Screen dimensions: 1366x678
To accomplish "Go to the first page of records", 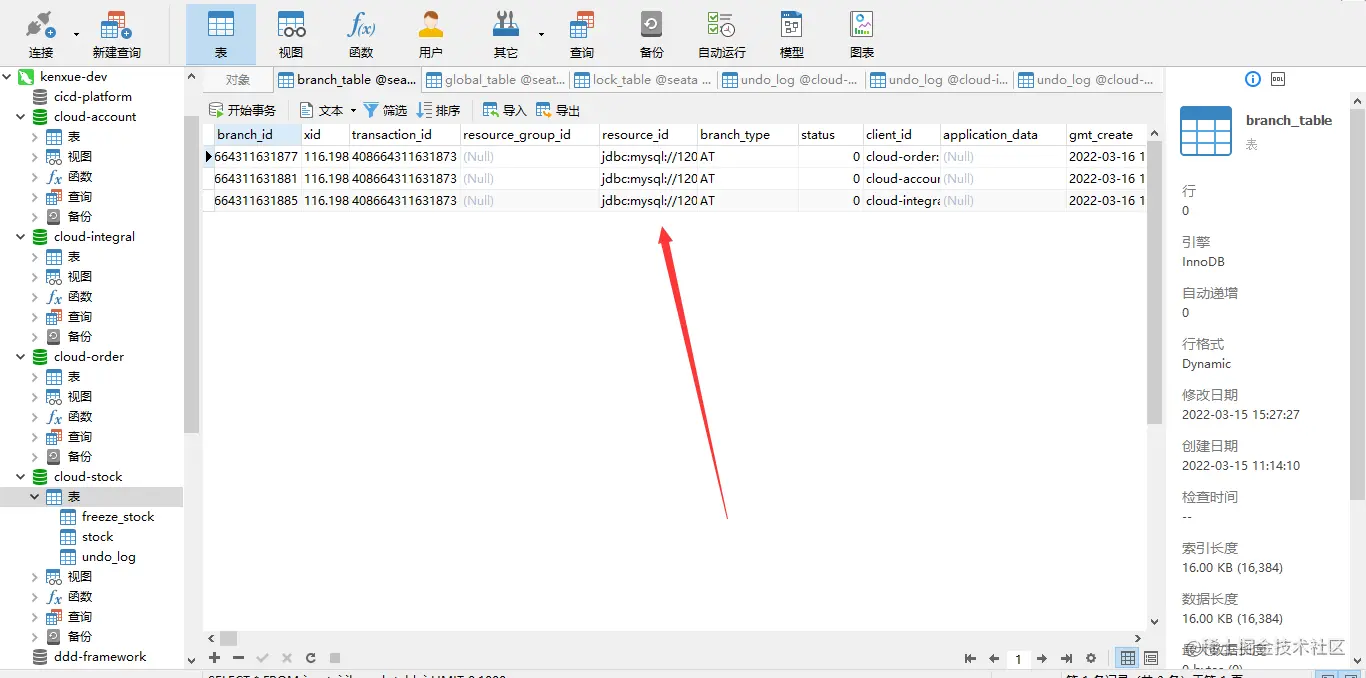I will click(970, 658).
